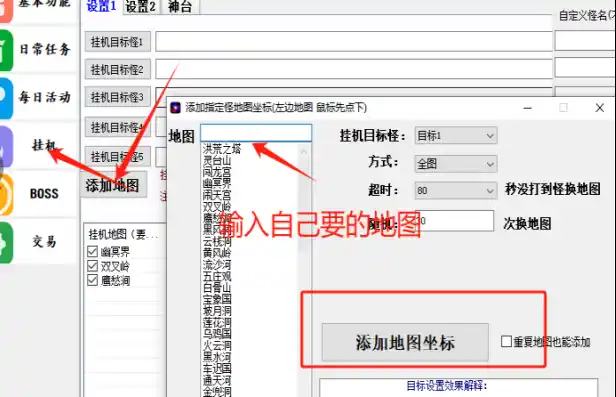Select 闹龙宫 in the map list

click(217, 172)
